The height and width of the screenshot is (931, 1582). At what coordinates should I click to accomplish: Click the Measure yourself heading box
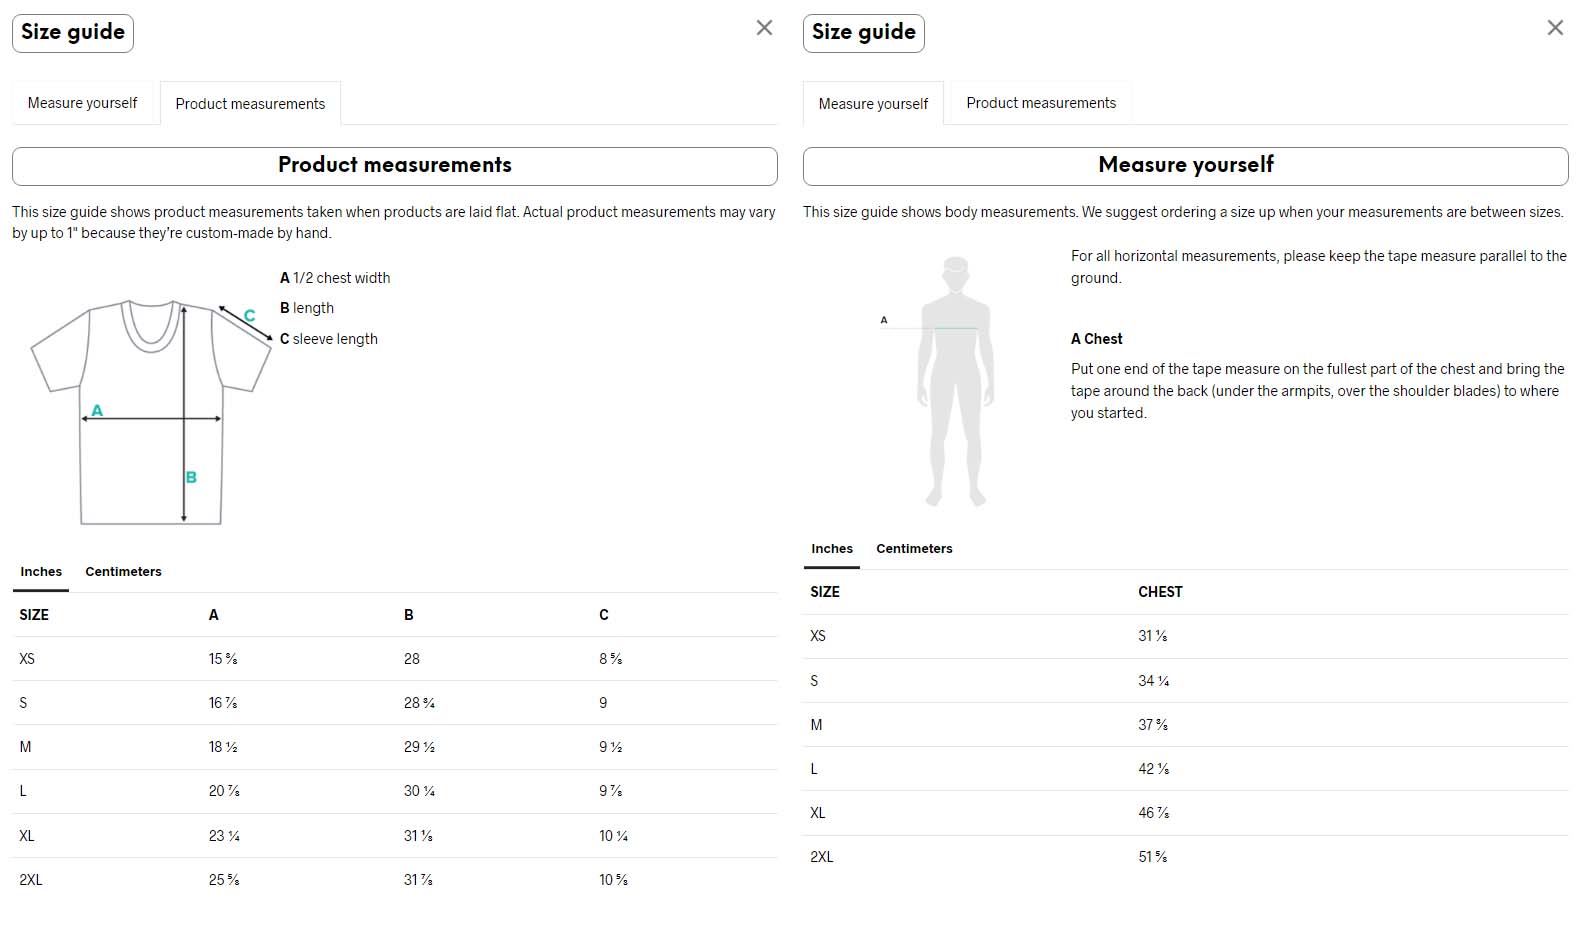(1186, 166)
